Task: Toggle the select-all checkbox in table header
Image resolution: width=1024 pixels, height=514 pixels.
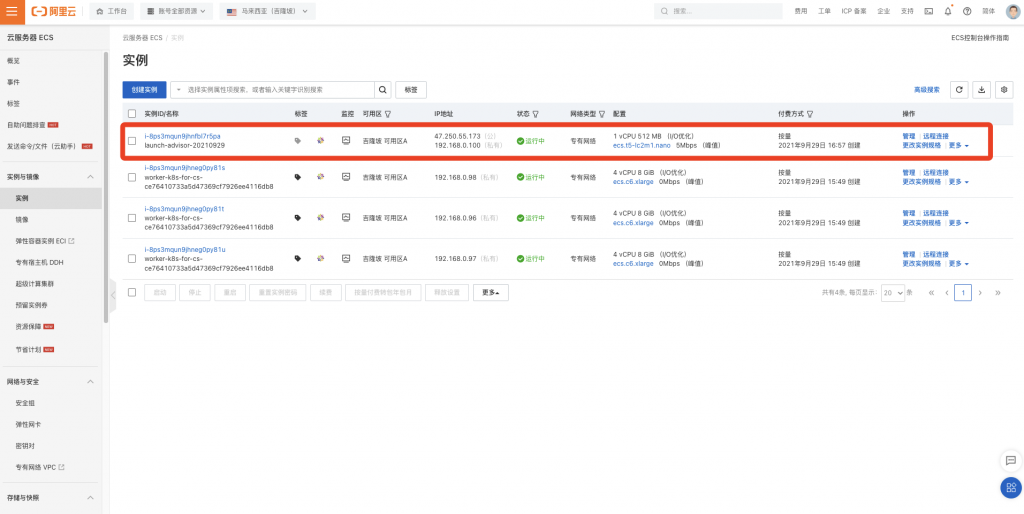Action: [132, 114]
